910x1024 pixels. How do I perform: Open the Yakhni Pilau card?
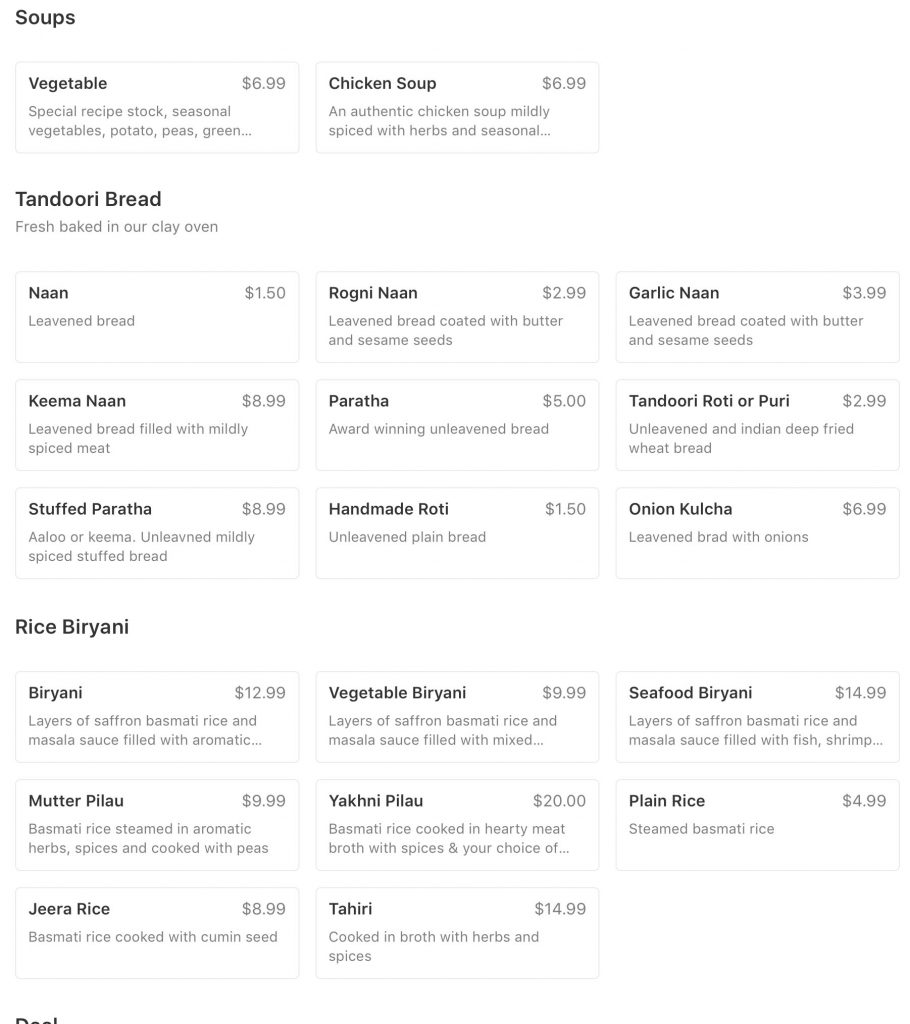coord(457,824)
